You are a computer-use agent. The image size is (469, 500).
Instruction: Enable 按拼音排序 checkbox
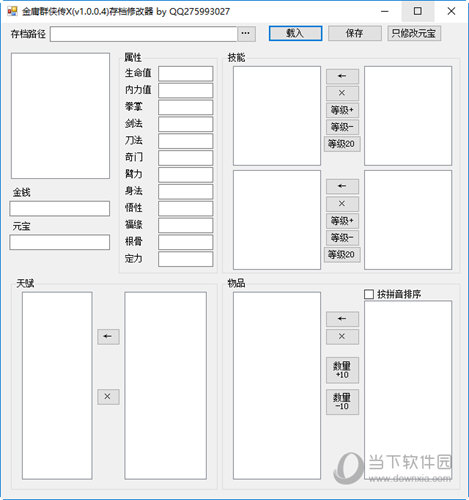pyautogui.click(x=369, y=294)
